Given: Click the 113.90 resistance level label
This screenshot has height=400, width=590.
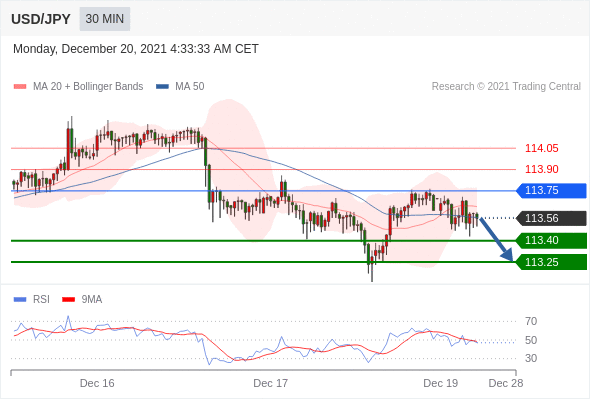Looking at the screenshot, I should pos(541,169).
